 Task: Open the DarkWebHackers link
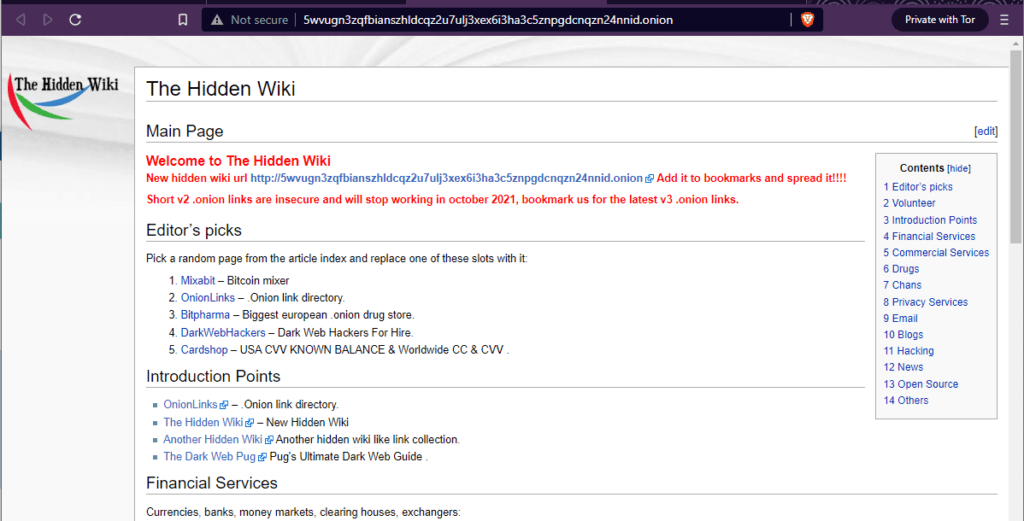(223, 333)
